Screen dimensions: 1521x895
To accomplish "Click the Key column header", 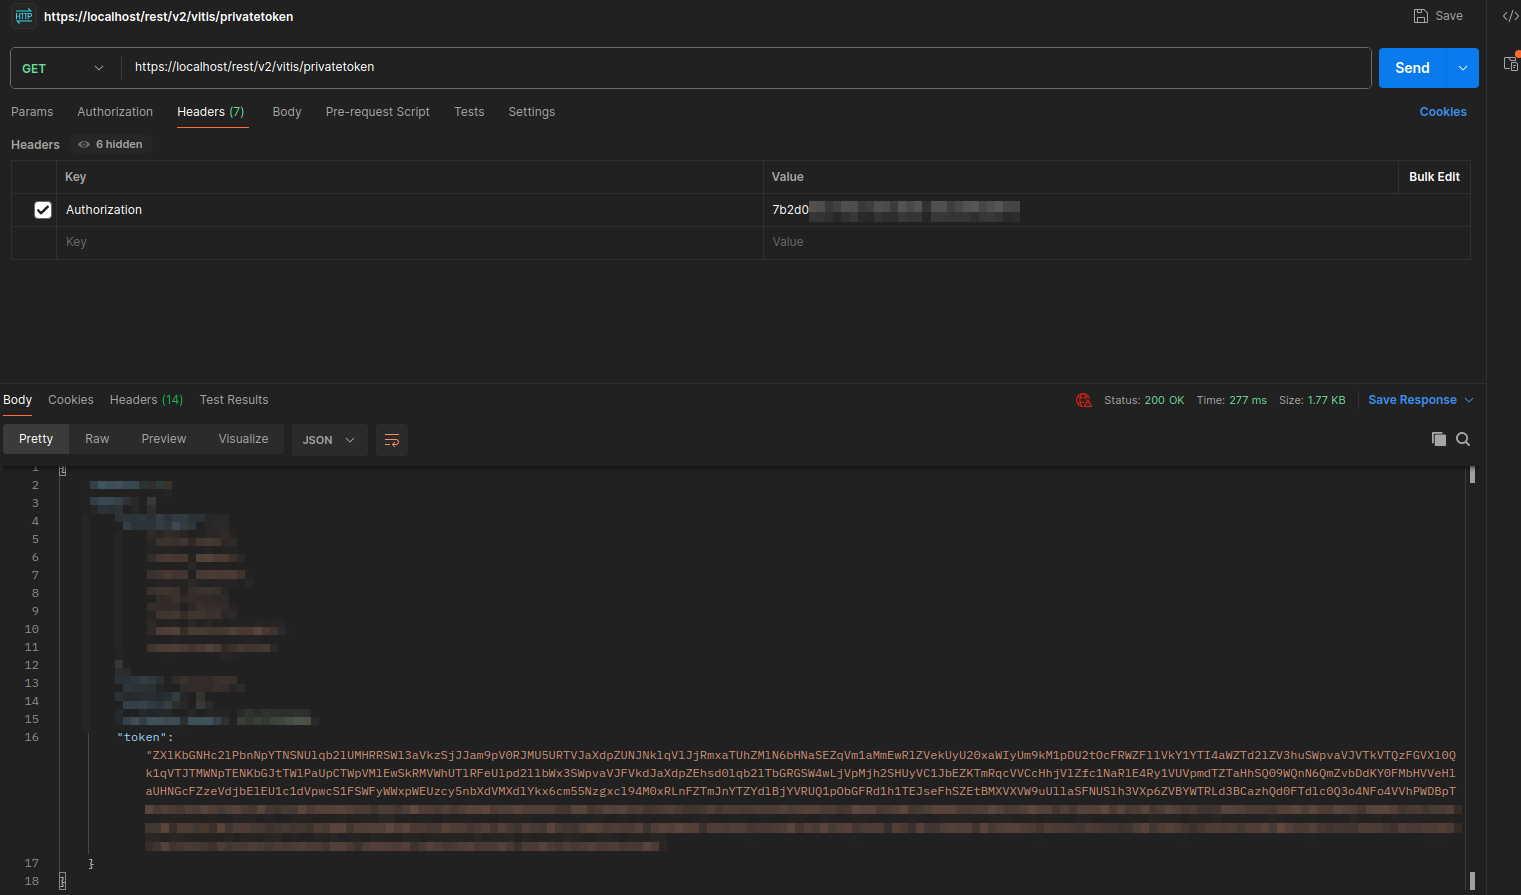I will (76, 177).
